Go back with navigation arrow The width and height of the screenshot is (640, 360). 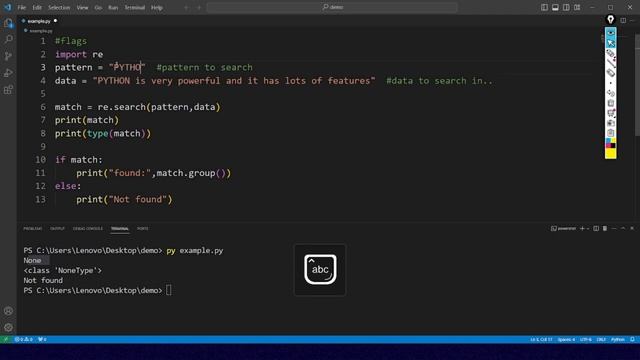pyautogui.click(x=186, y=7)
